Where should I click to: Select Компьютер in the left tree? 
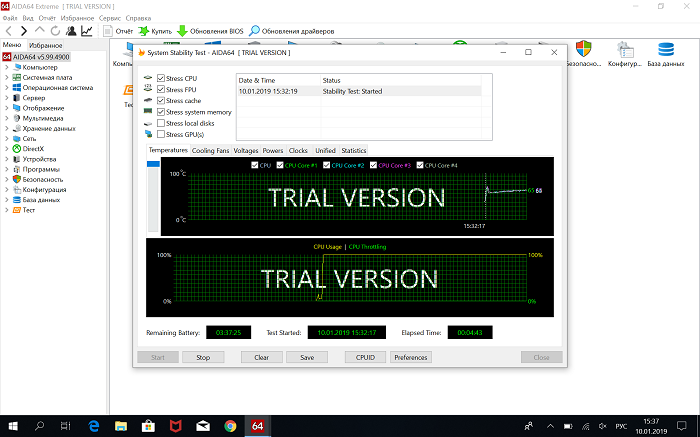tap(40, 67)
